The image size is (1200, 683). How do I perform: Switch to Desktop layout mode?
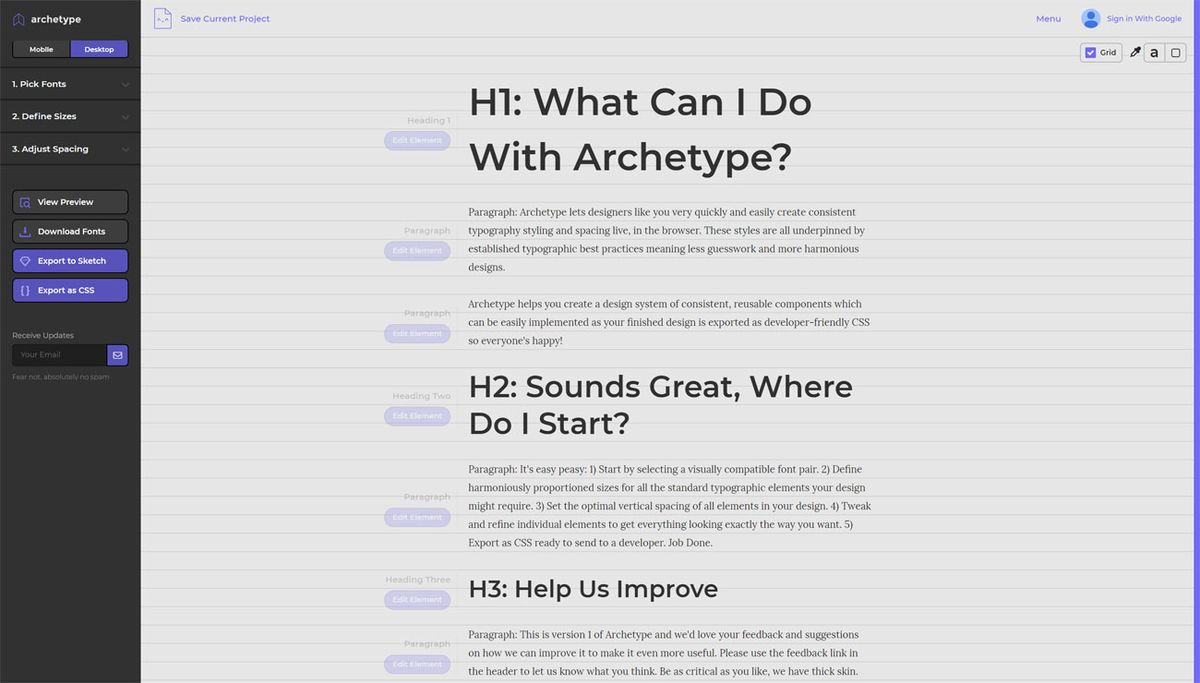(99, 48)
